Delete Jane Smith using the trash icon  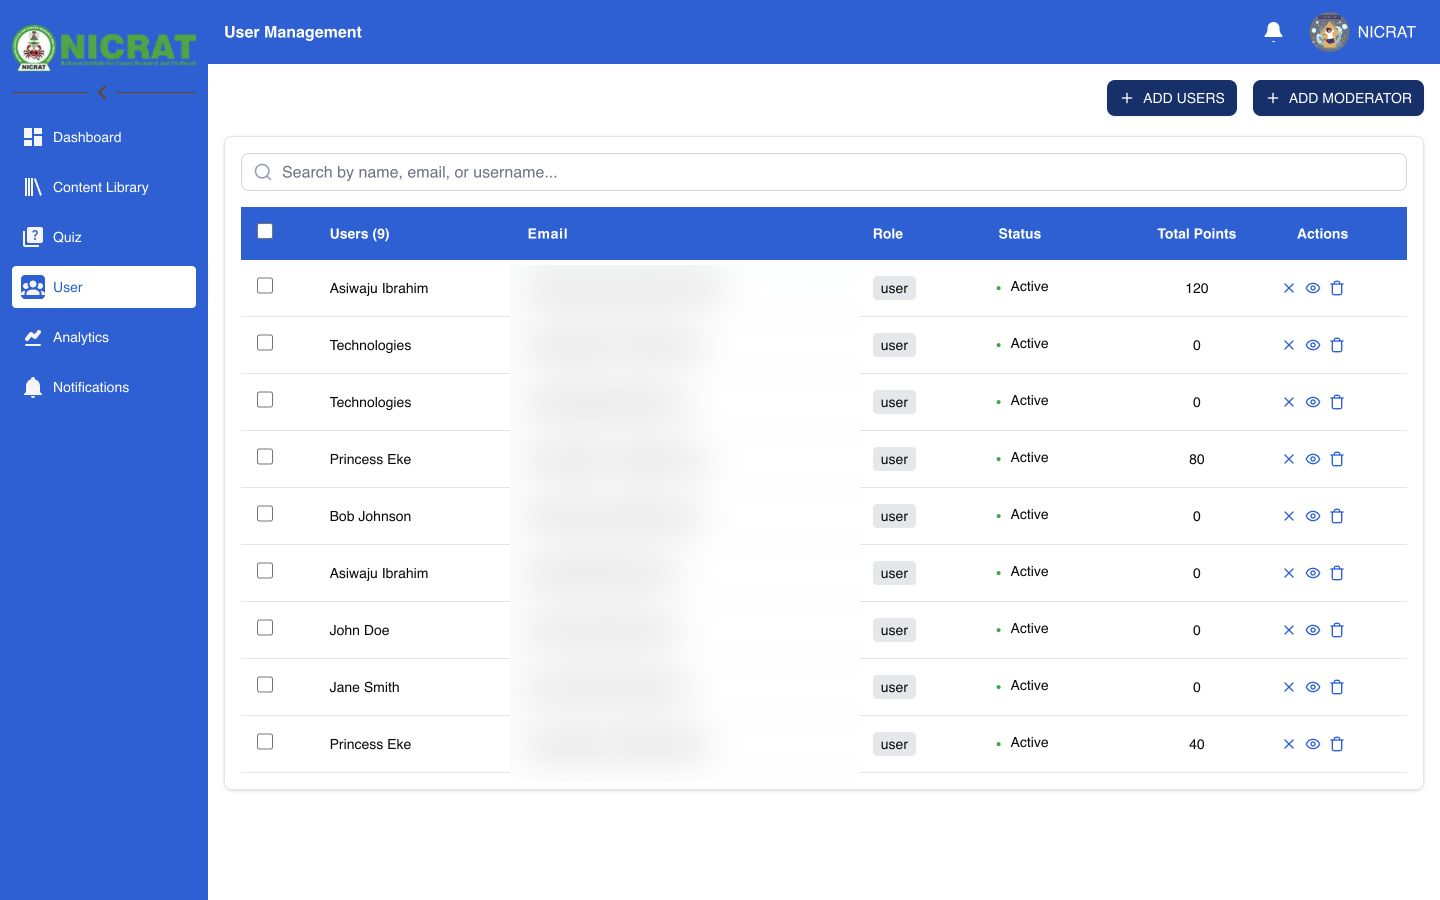pos(1337,687)
